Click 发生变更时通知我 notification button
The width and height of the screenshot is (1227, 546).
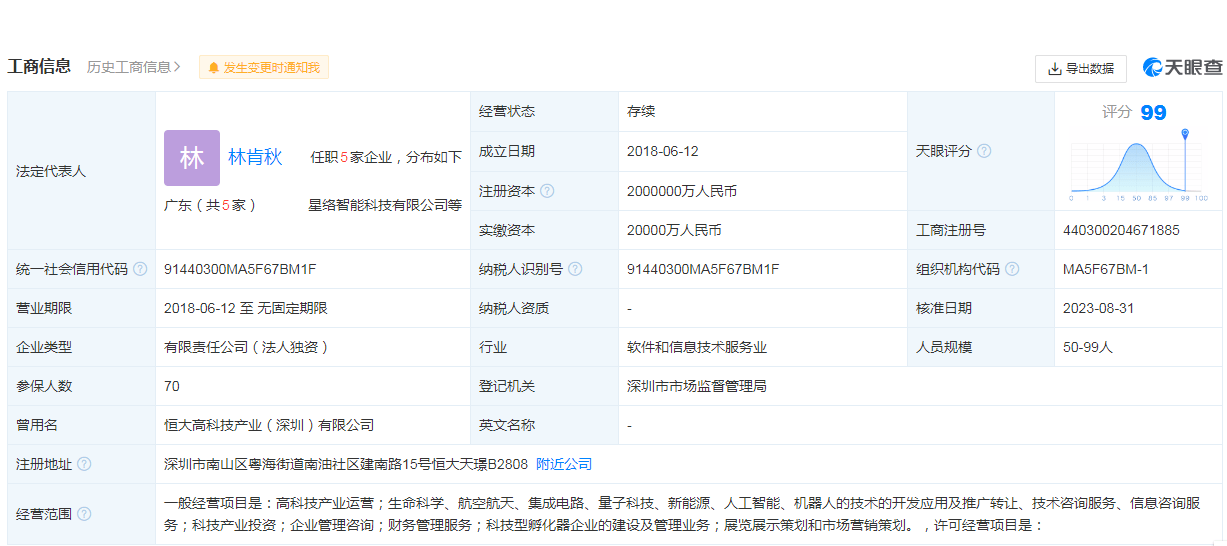click(264, 68)
